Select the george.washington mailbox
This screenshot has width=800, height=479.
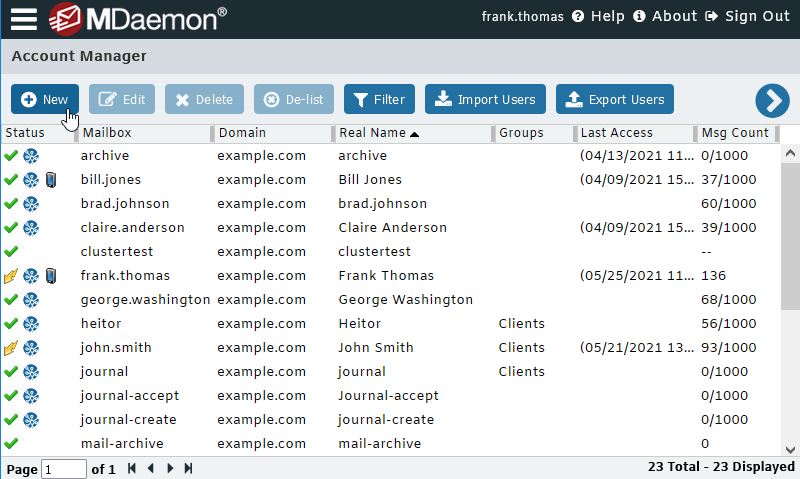tap(145, 299)
